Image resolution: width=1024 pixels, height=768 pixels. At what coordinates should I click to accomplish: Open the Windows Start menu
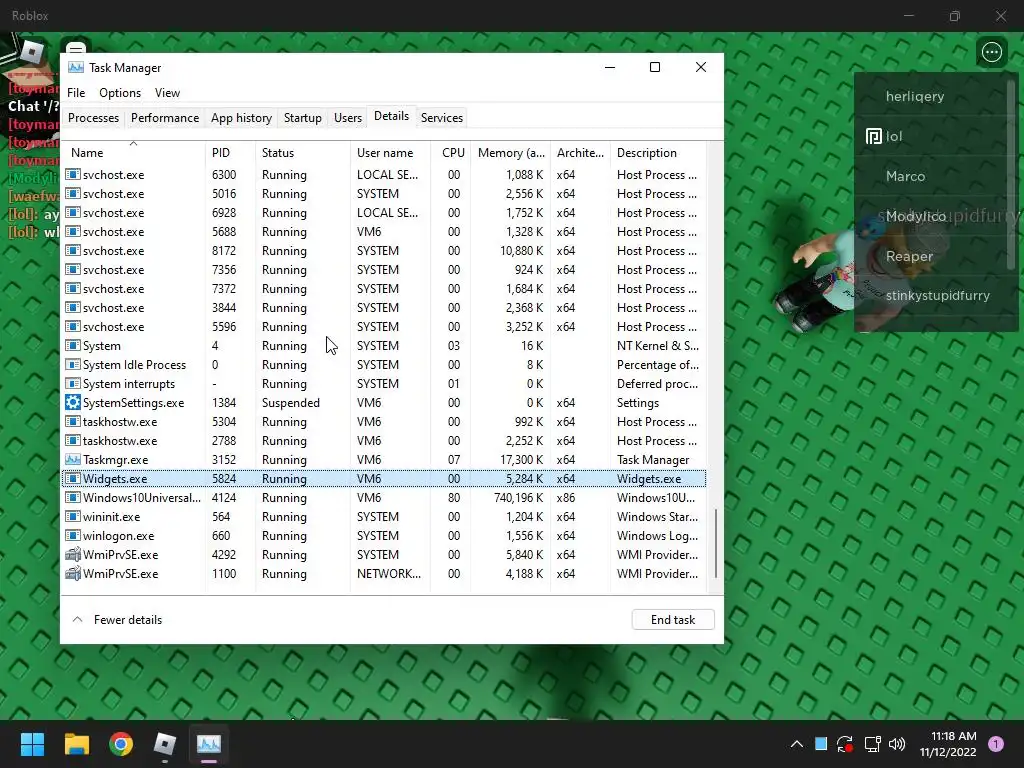tap(32, 744)
